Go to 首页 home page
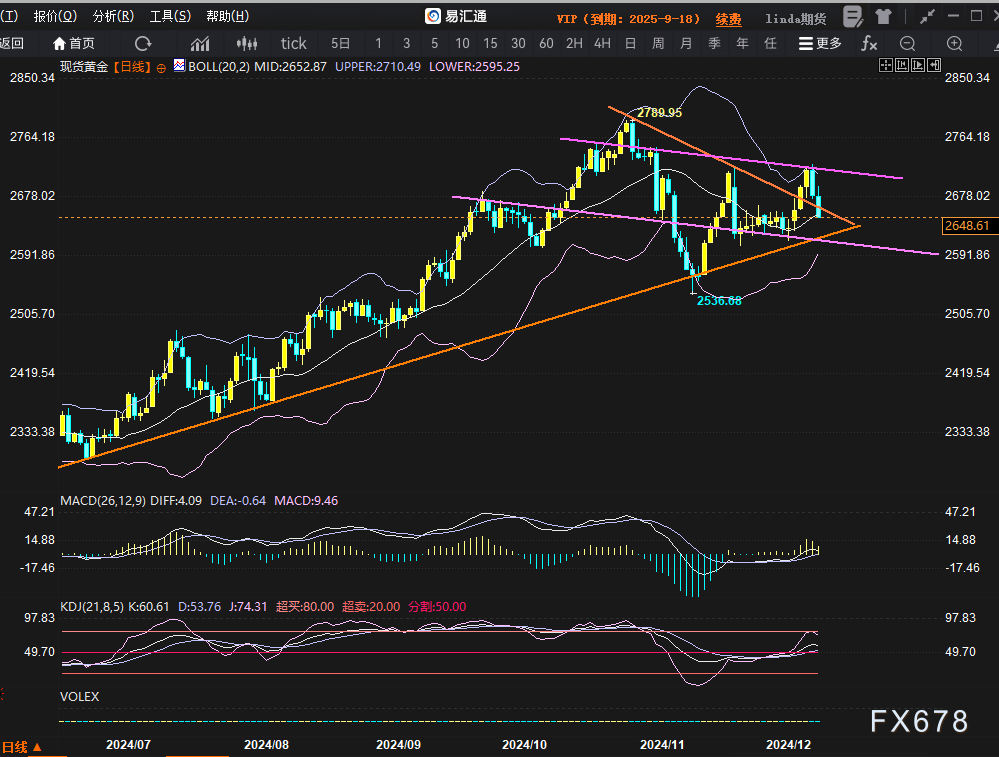 tap(74, 43)
